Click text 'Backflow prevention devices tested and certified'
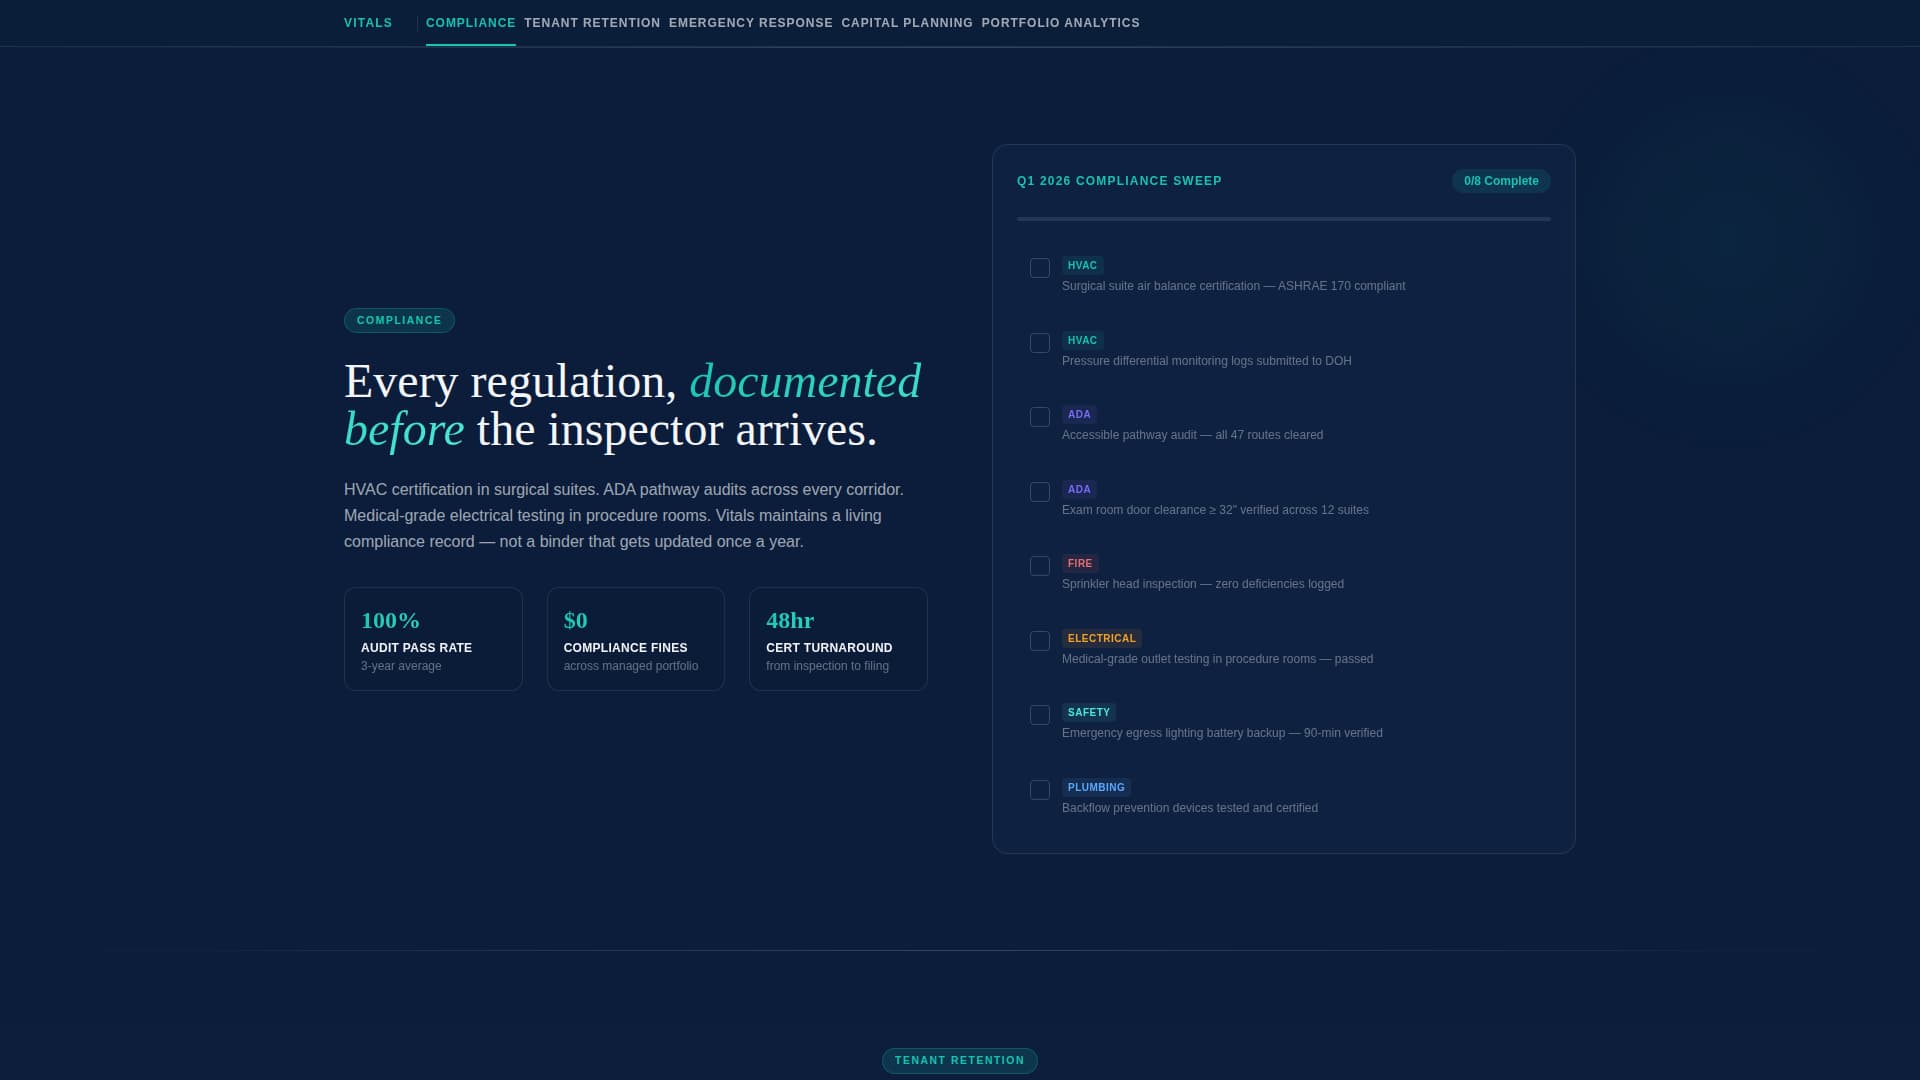 pos(1190,808)
